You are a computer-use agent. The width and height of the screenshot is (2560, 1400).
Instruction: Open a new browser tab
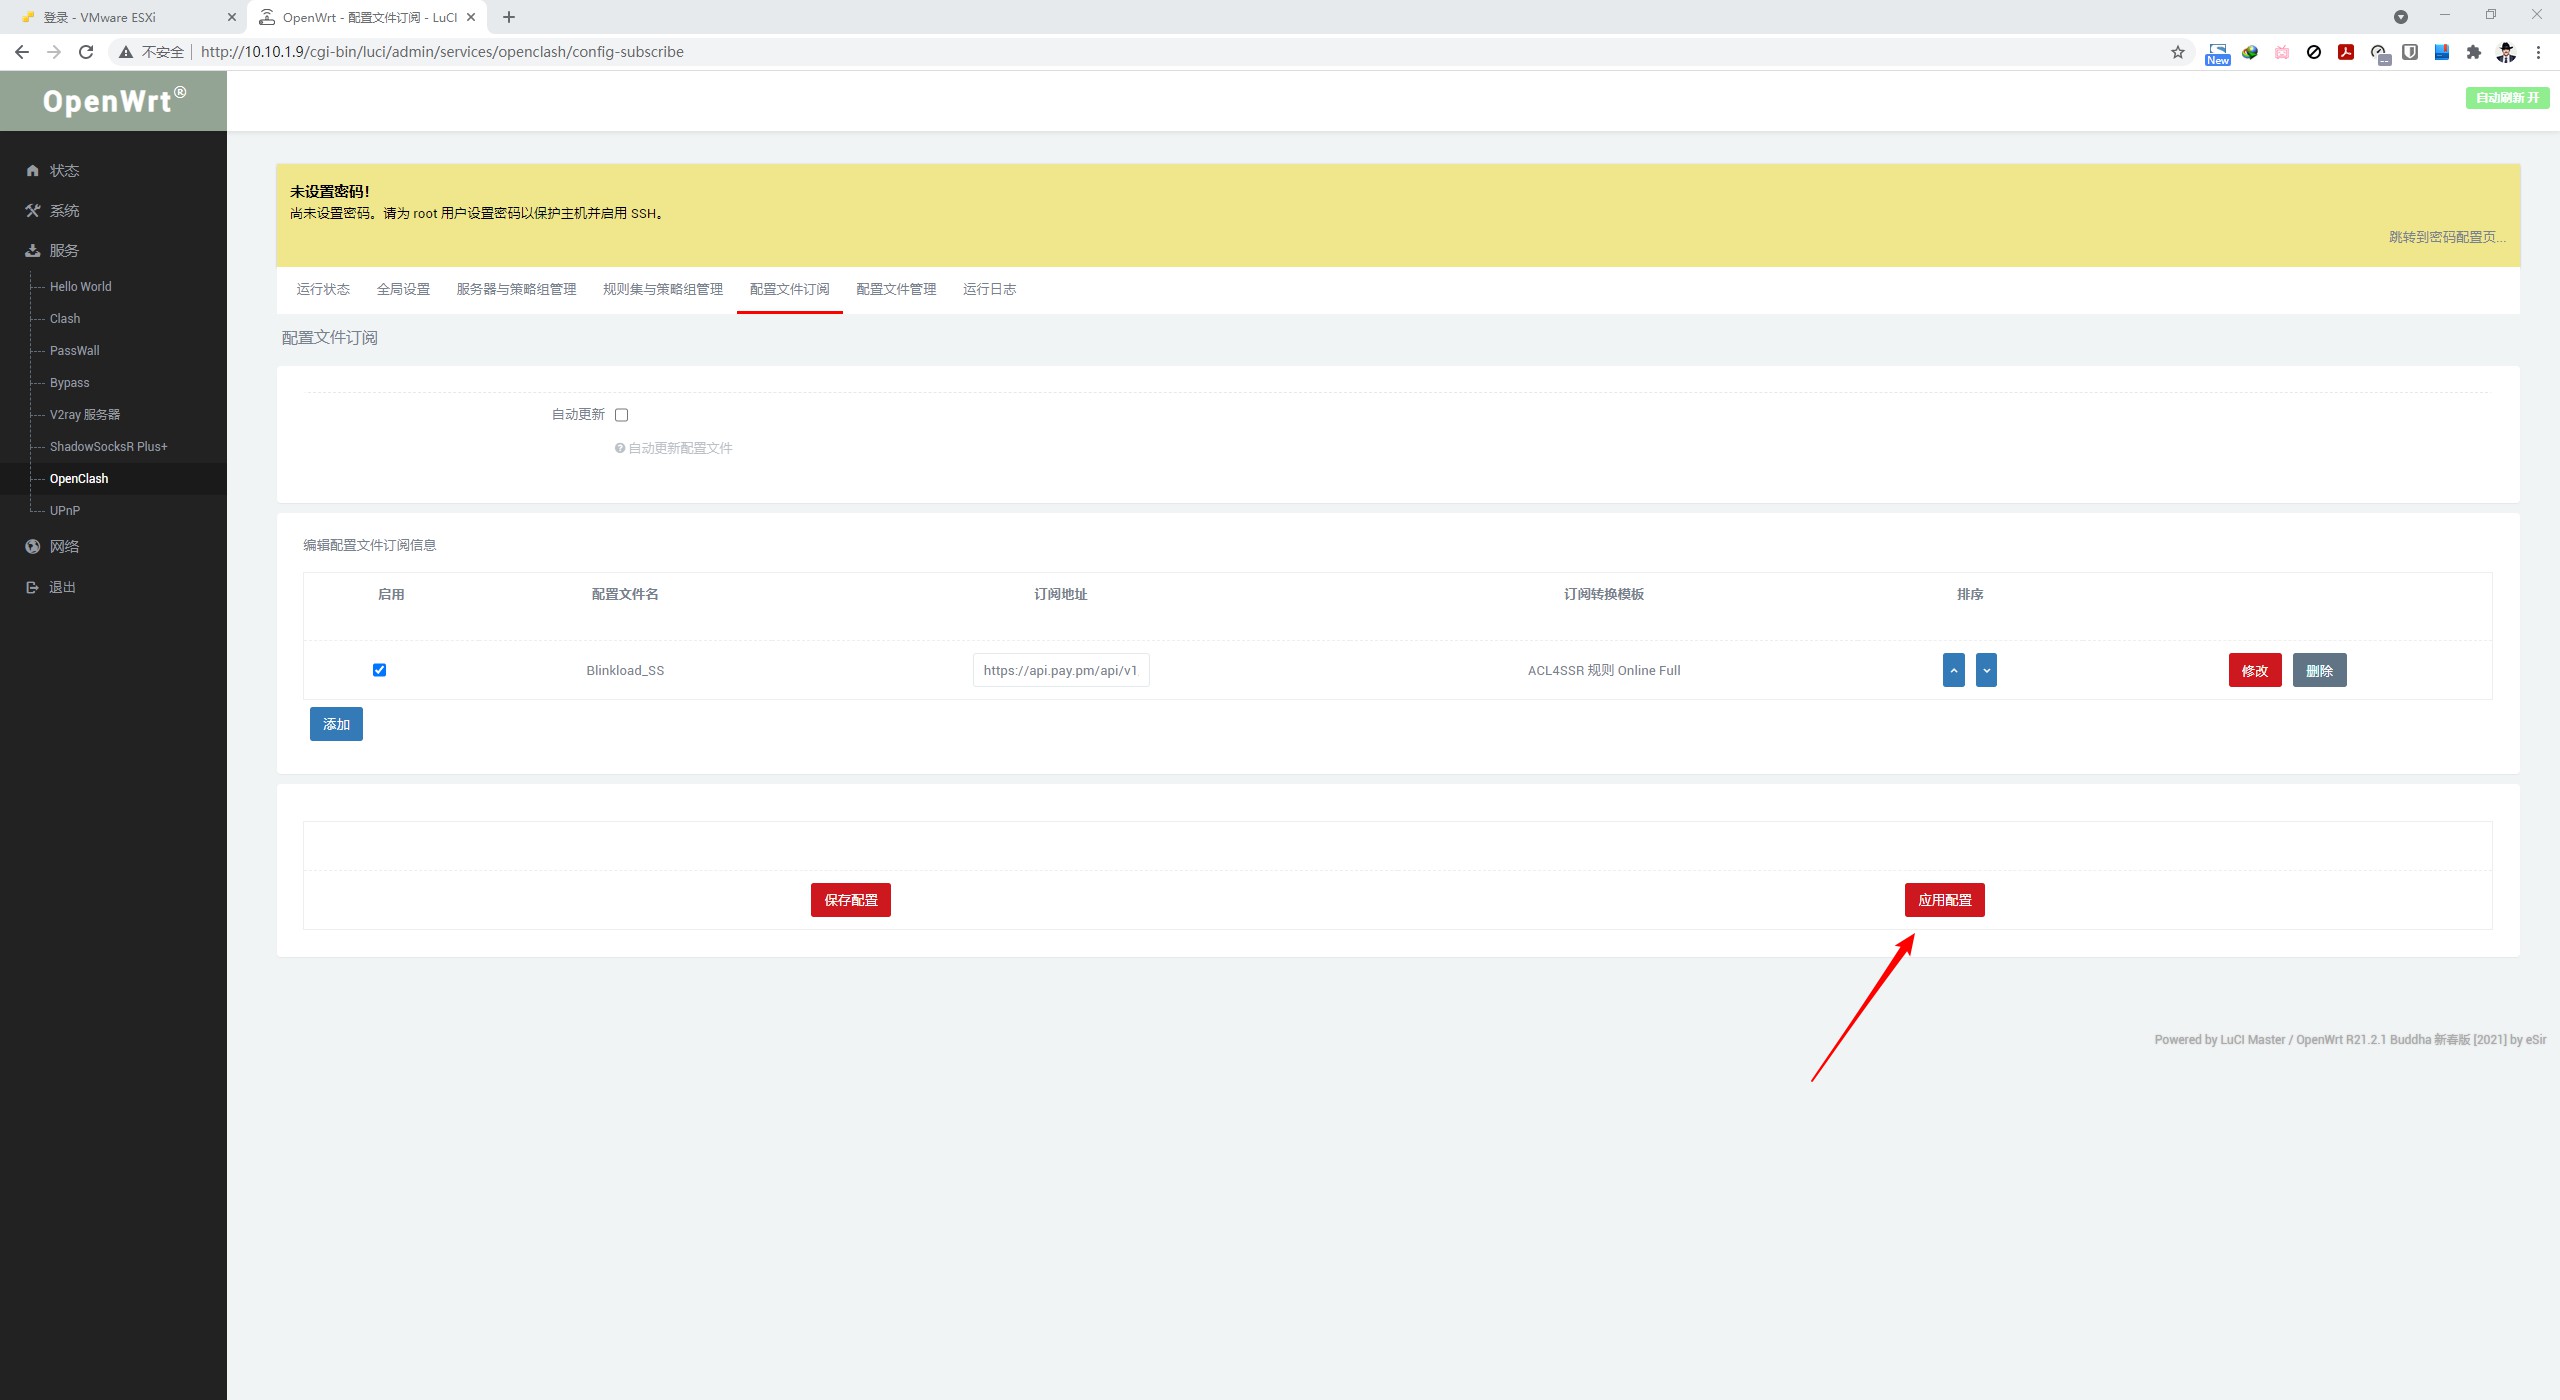click(x=509, y=17)
